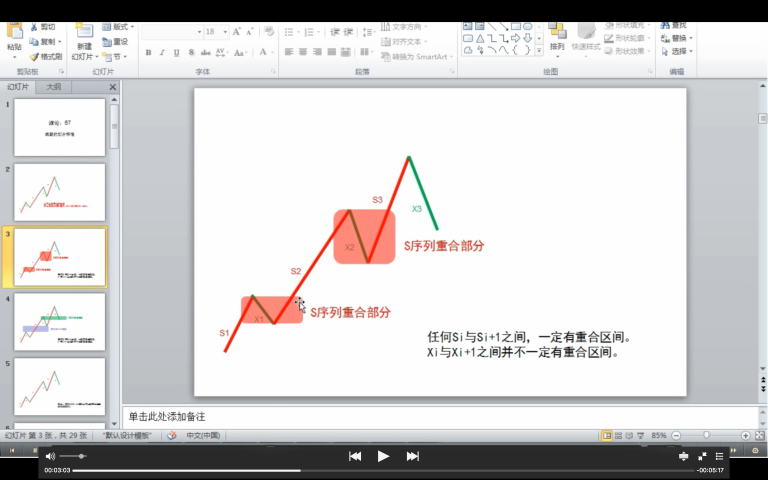Image resolution: width=768 pixels, height=480 pixels.
Task: Select slide 4 thumbnail in the panel
Action: pyautogui.click(x=59, y=321)
